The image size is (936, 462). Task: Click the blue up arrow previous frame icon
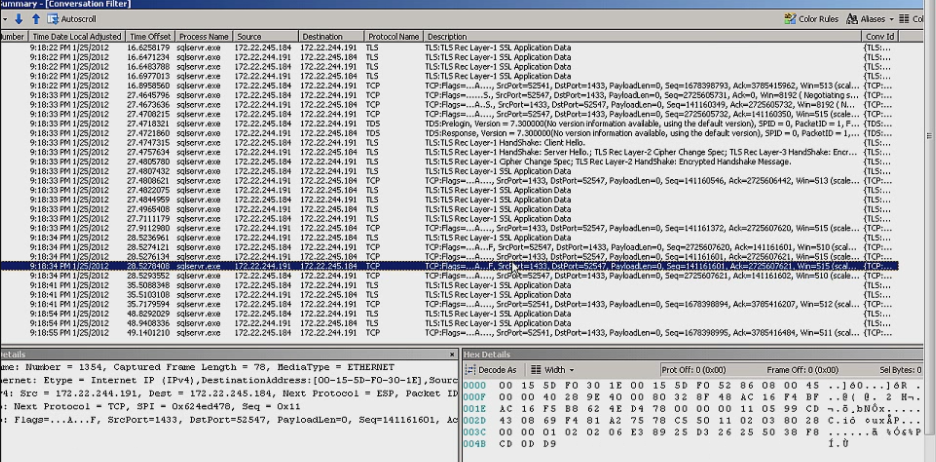click(36, 19)
